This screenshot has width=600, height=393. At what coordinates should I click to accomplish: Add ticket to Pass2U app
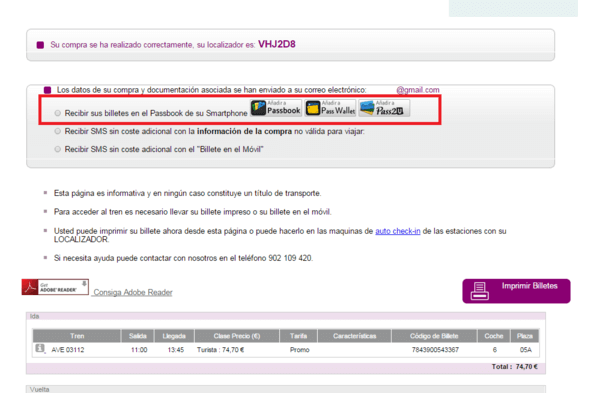pos(384,108)
